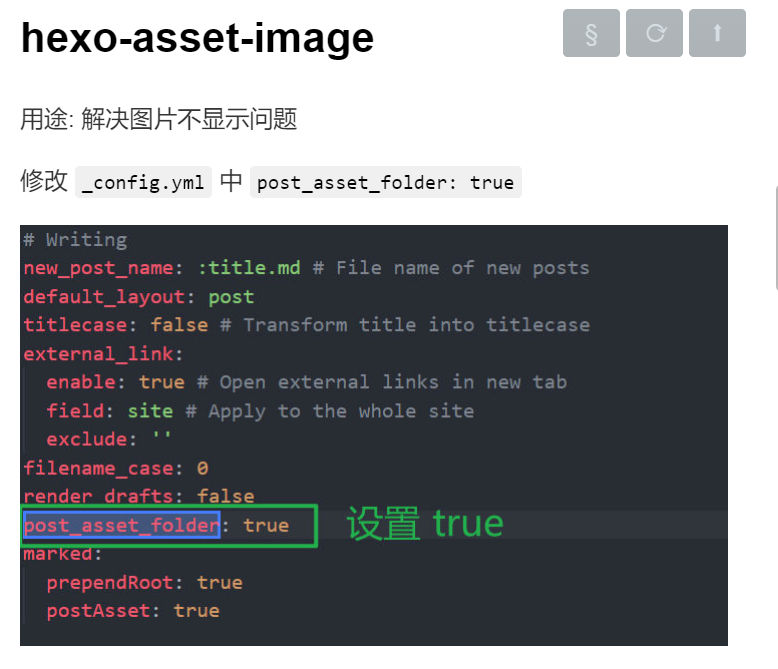The image size is (778, 669).
Task: Click the postAsset: true line
Action: tap(133, 610)
